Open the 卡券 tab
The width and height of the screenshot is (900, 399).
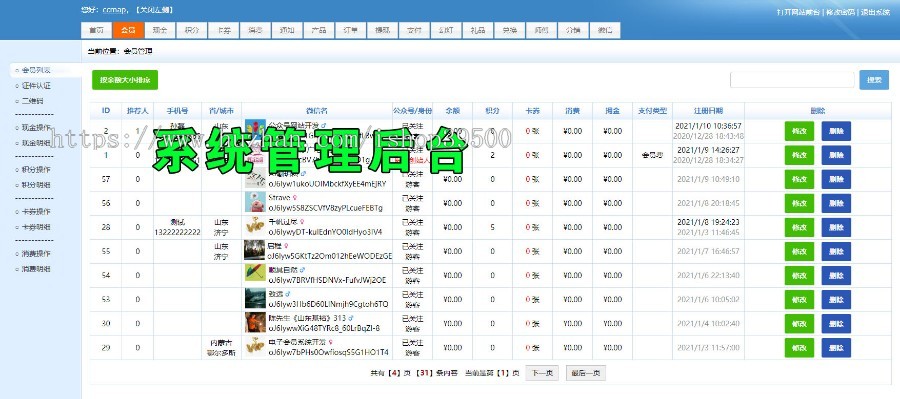point(223,30)
